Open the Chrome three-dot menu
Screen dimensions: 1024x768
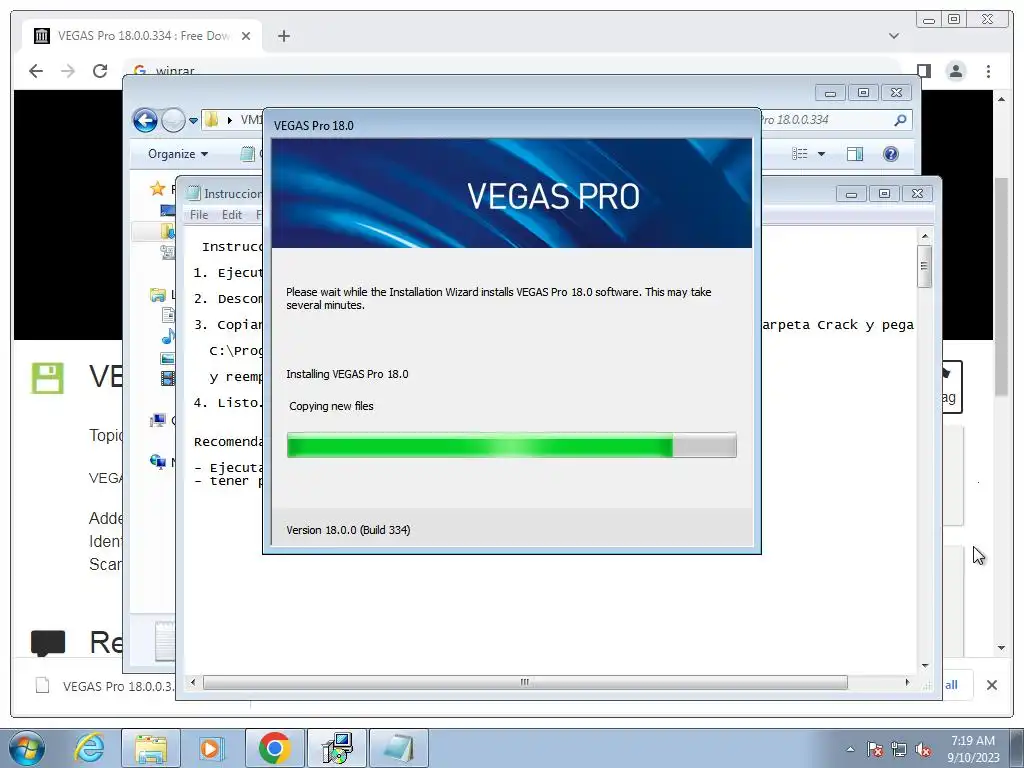tap(988, 71)
